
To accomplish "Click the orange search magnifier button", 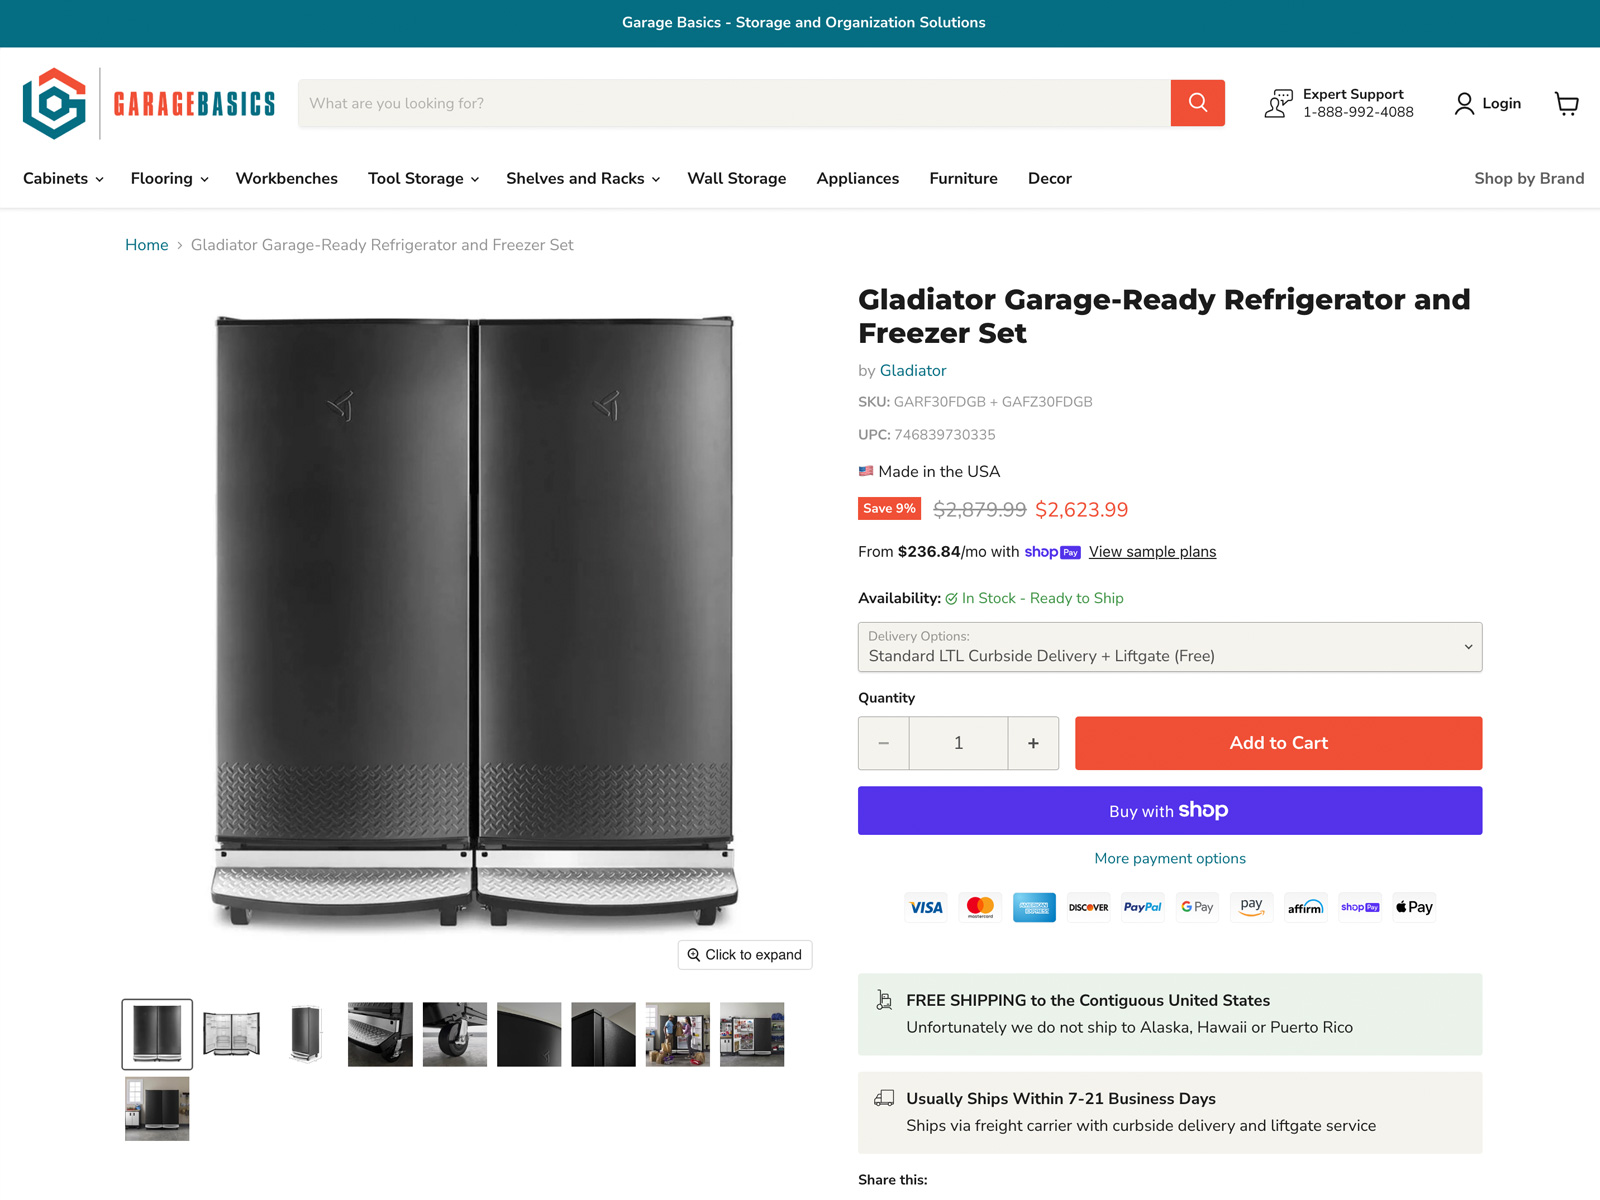I will (x=1197, y=103).
